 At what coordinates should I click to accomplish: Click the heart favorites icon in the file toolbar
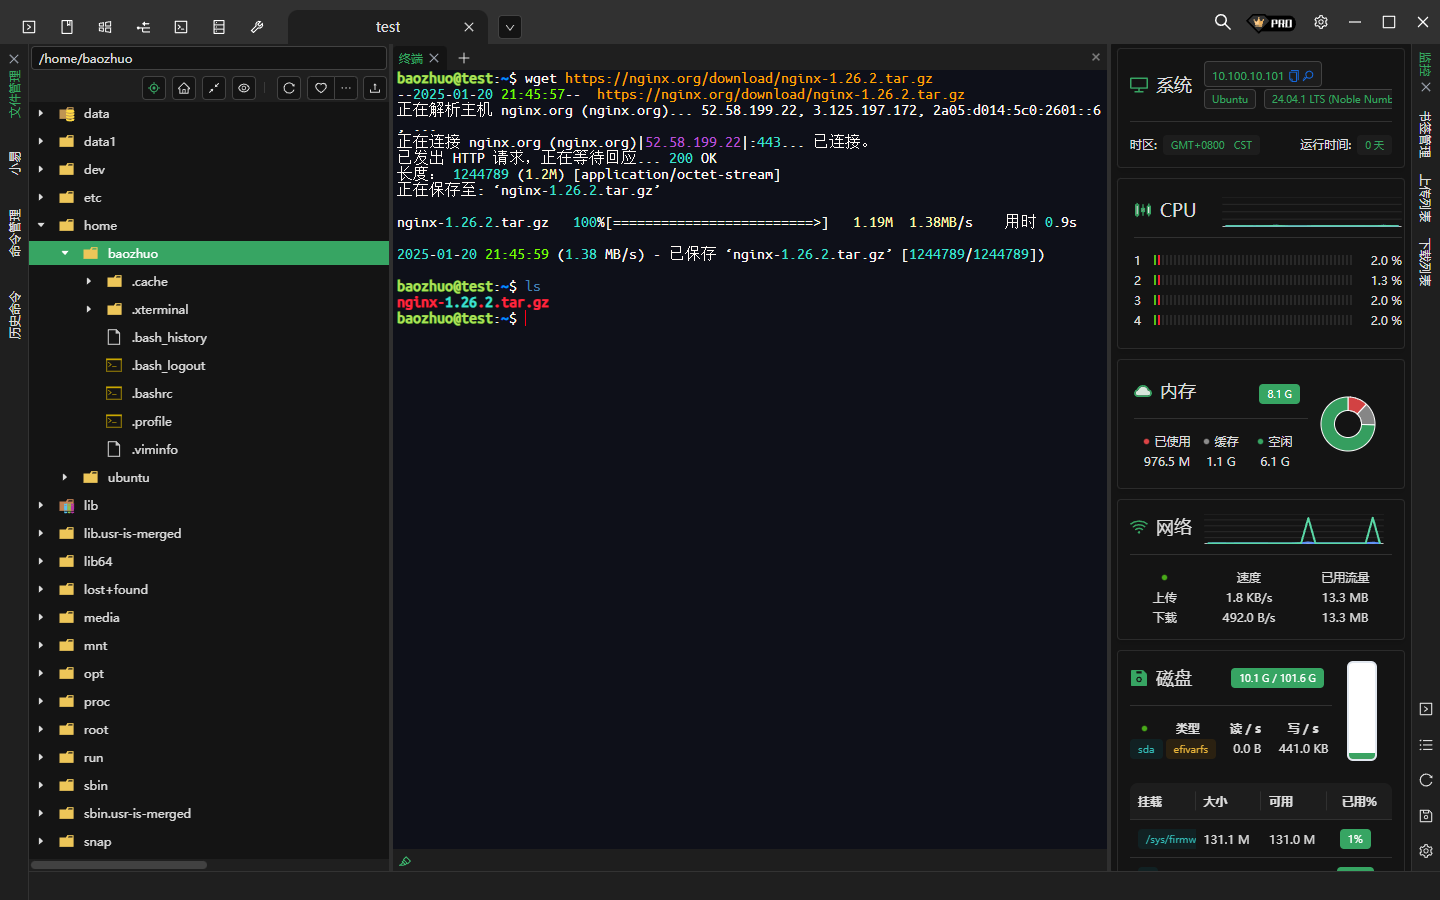coord(320,88)
